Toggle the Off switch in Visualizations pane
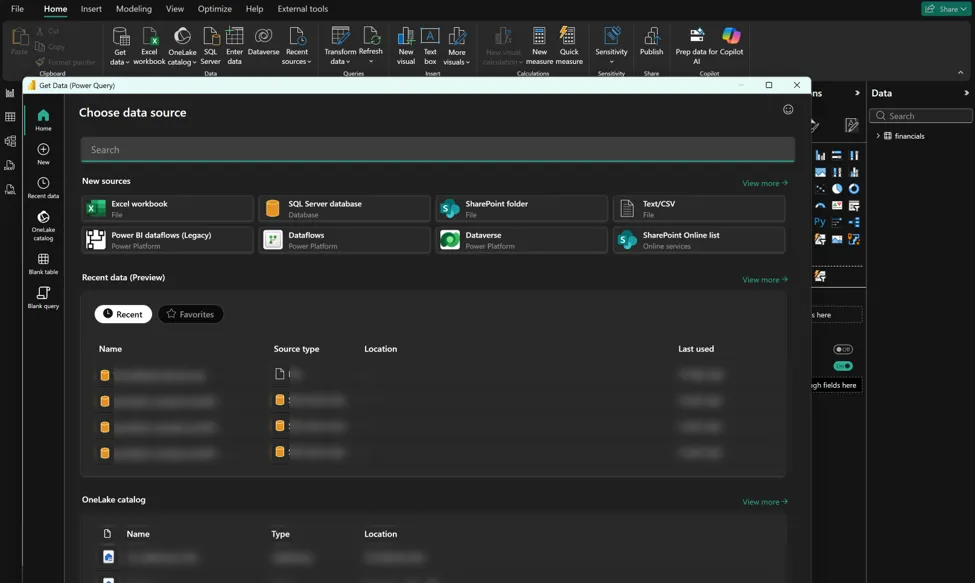Viewport: 975px width, 583px height. 843,349
